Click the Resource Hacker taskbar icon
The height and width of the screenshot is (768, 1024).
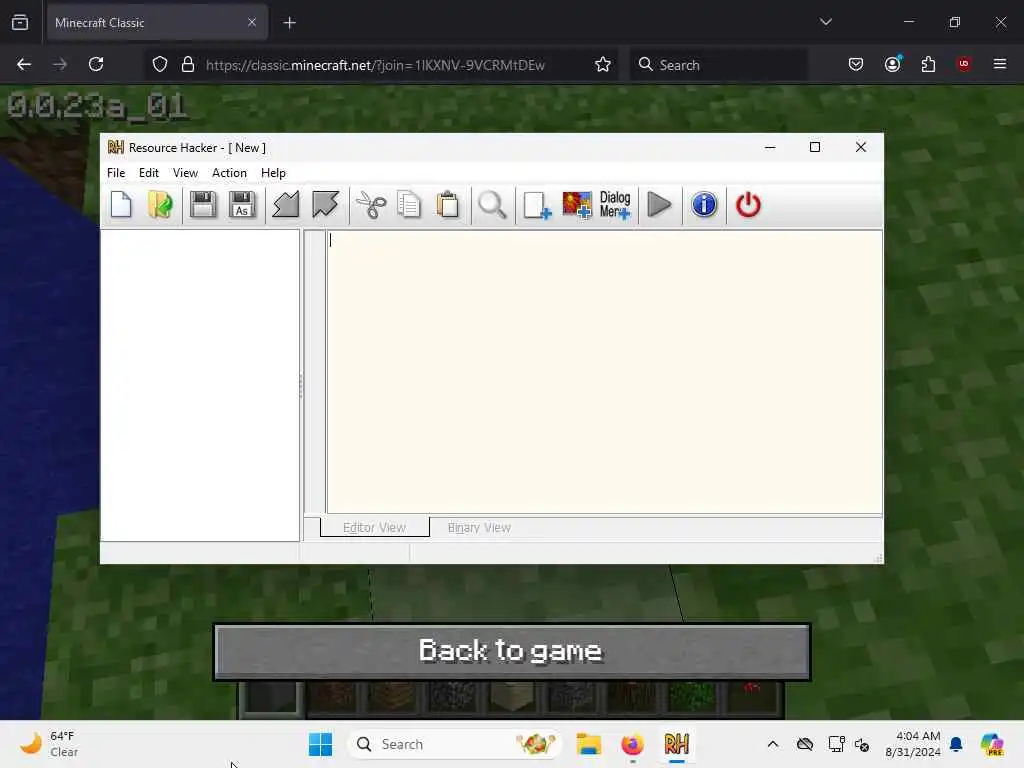tap(677, 744)
